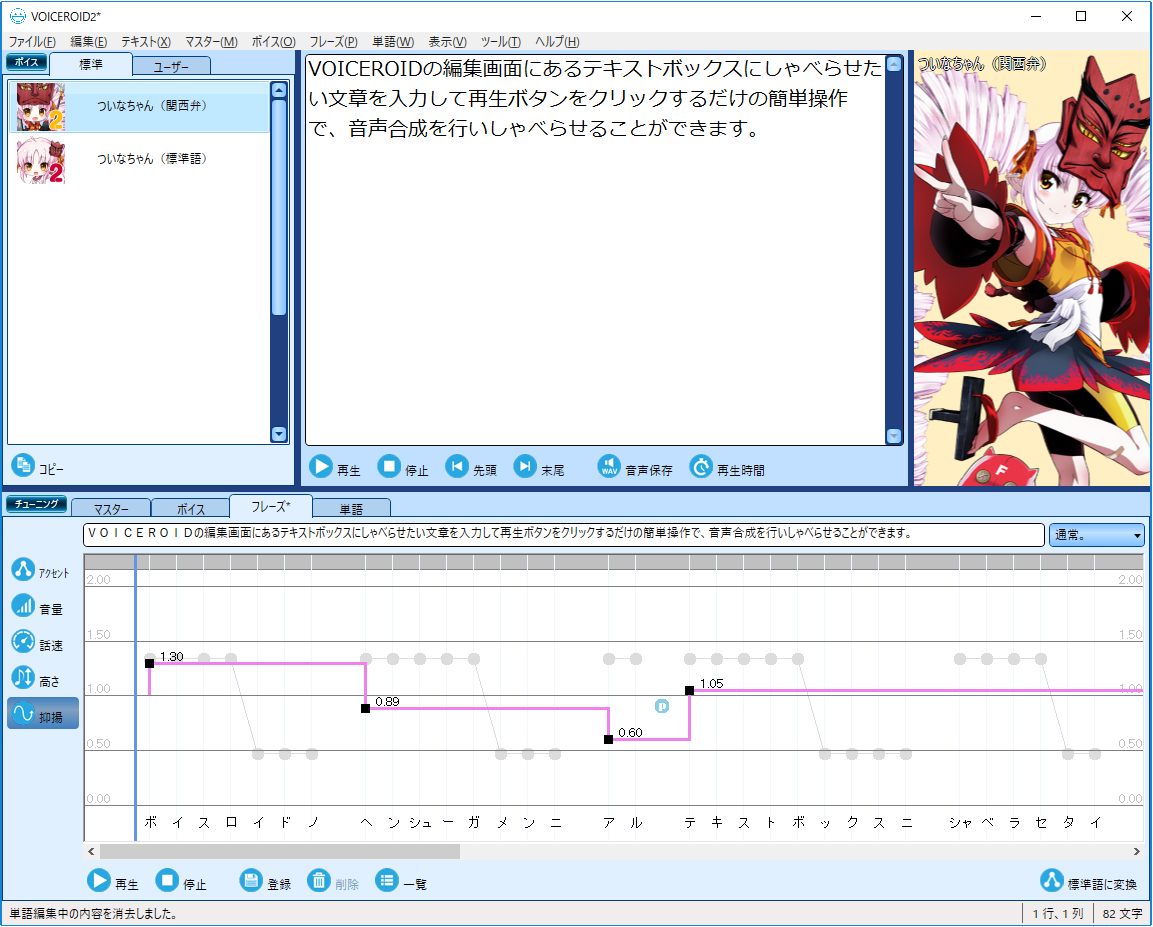1153x927 pixels.
Task: Click the graph's horizontal scrollbar thumb
Action: [279, 851]
